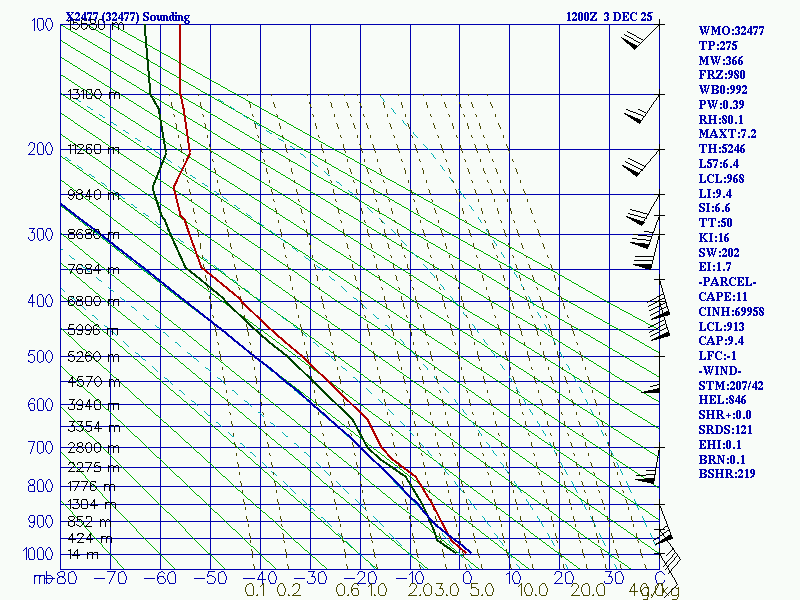Image resolution: width=800 pixels, height=600 pixels.
Task: Click the 5260 m height label
Action: pos(93,357)
